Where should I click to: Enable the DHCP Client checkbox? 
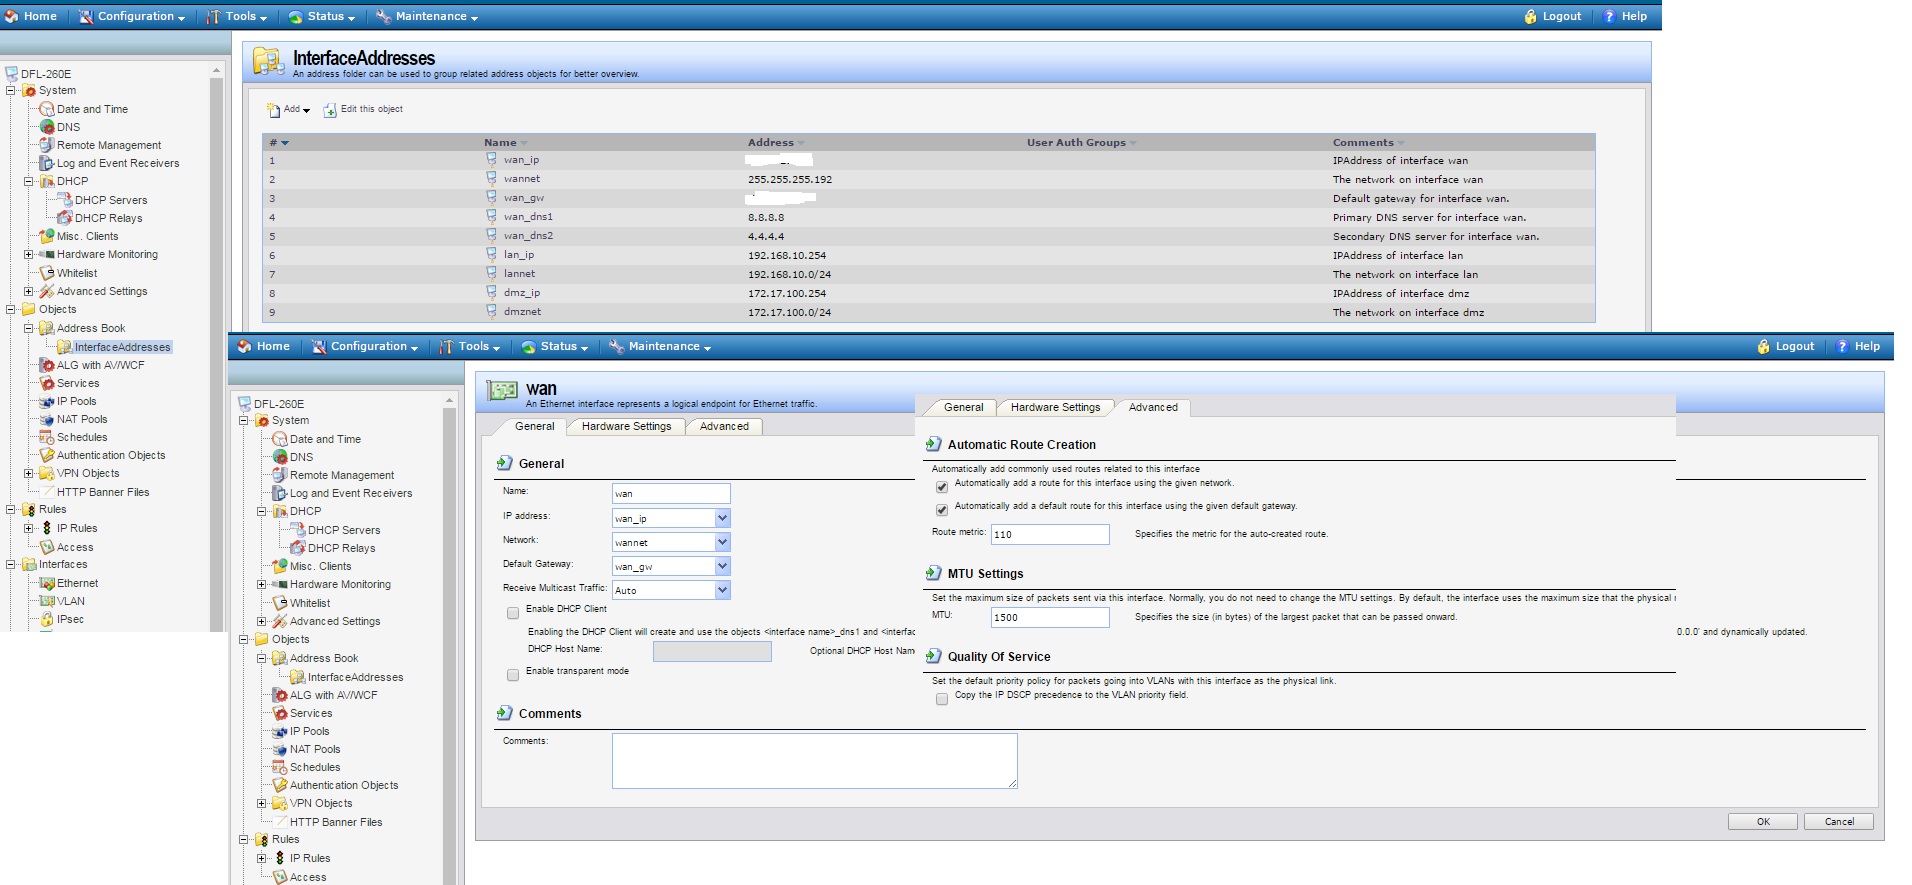513,612
